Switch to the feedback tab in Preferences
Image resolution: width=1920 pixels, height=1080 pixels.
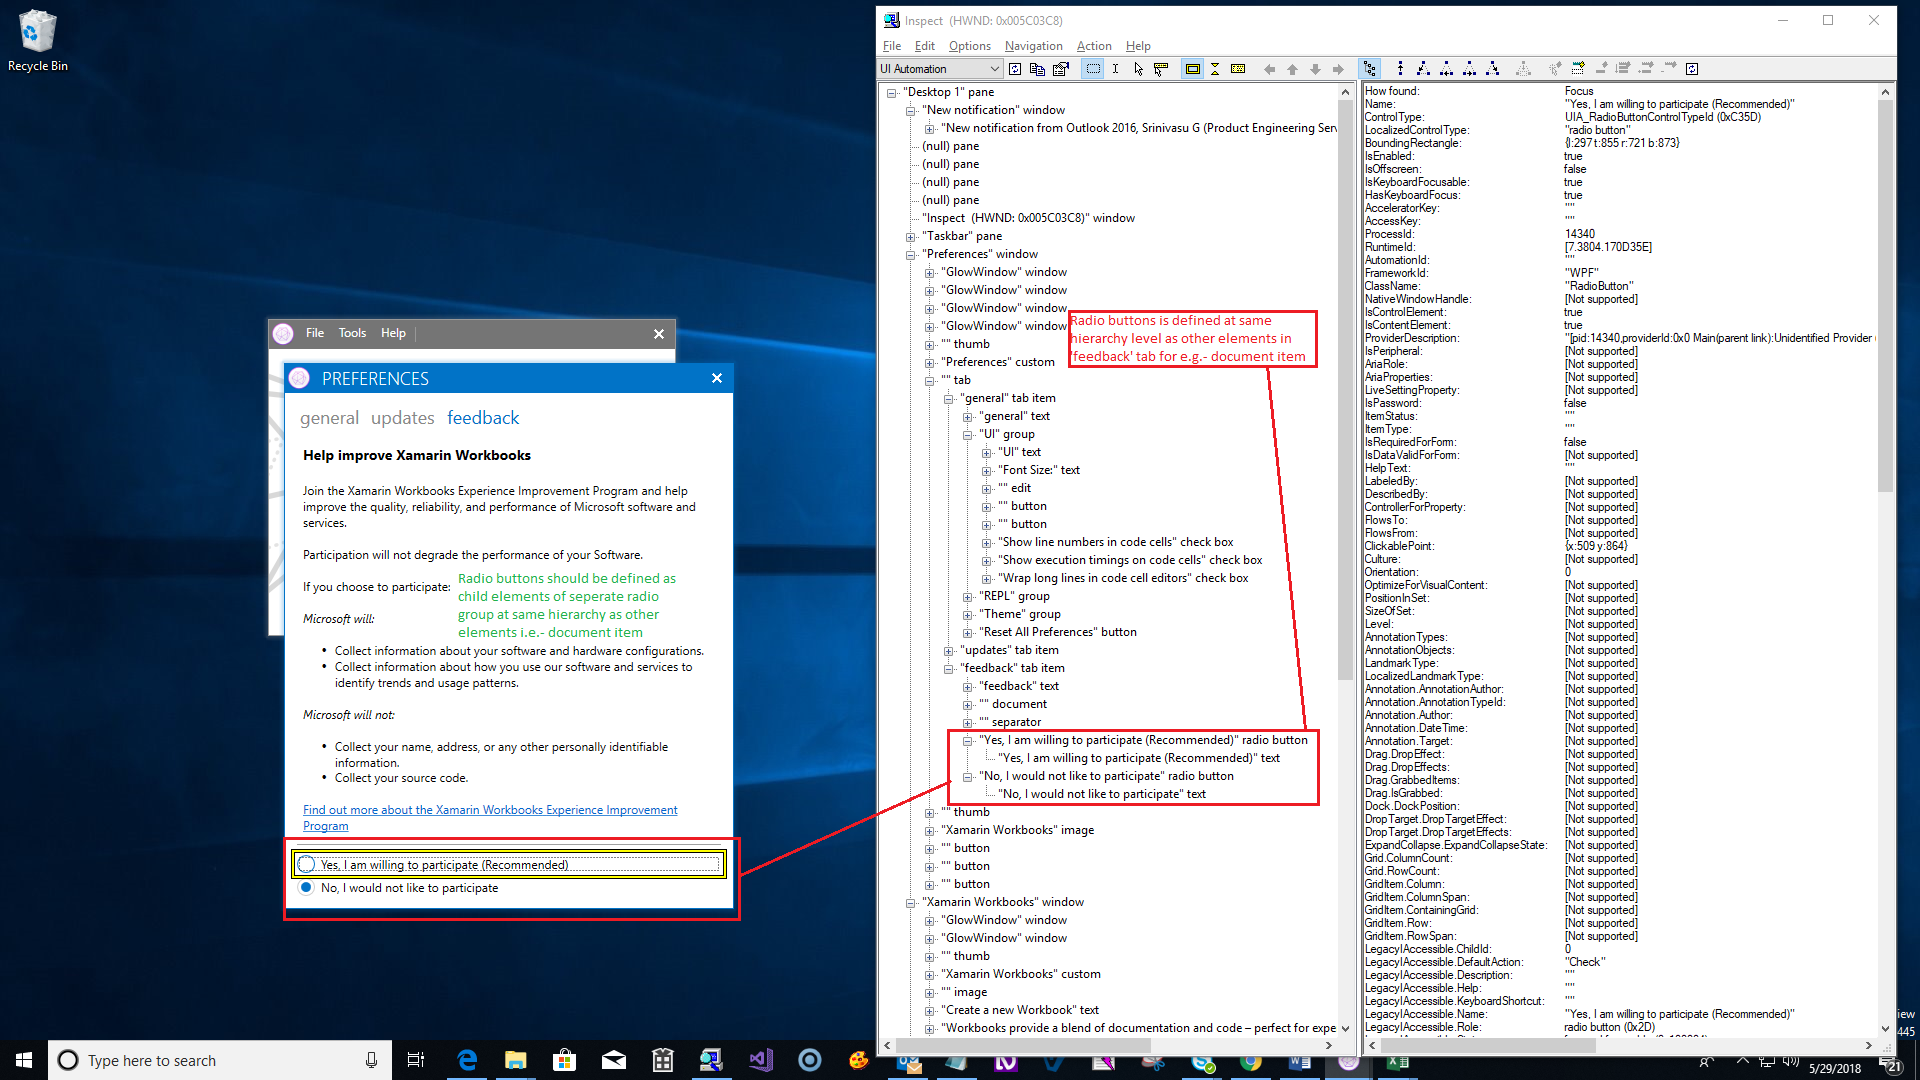(483, 418)
